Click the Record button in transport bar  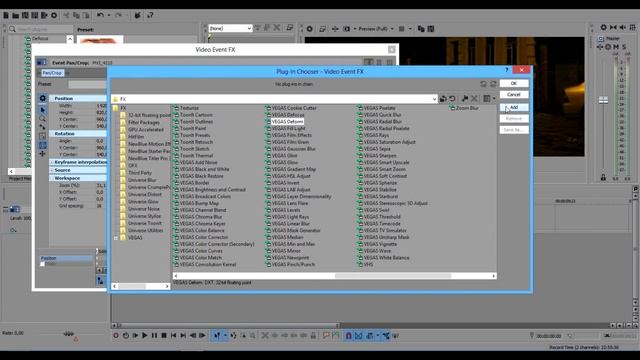(x=116, y=336)
